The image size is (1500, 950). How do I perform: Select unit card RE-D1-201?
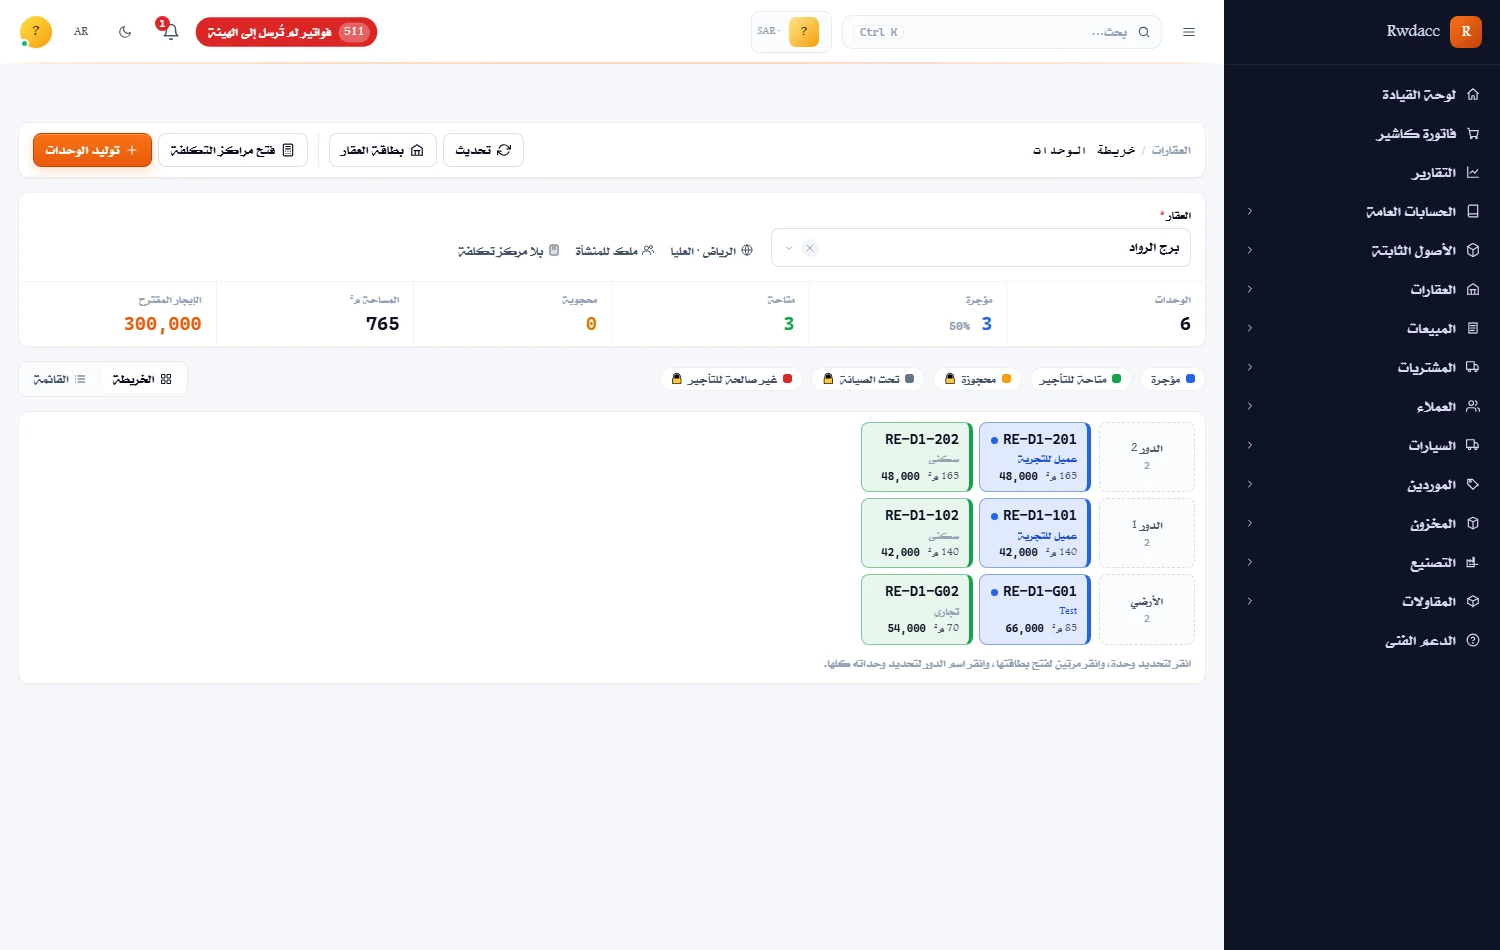pos(1034,457)
